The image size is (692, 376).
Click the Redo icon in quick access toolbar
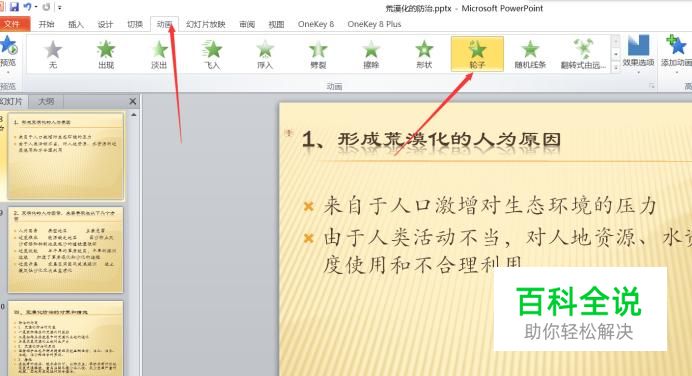(46, 7)
